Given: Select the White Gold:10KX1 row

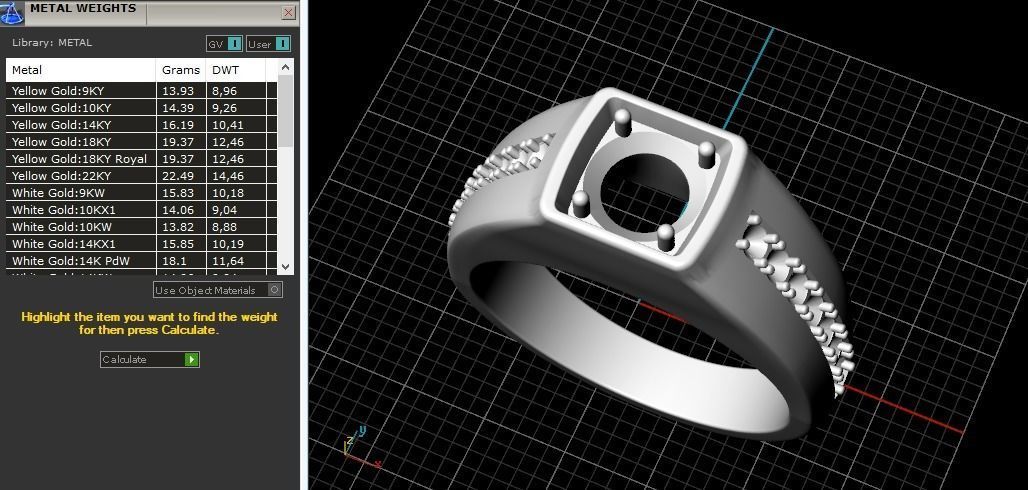Looking at the screenshot, I should pos(142,210).
